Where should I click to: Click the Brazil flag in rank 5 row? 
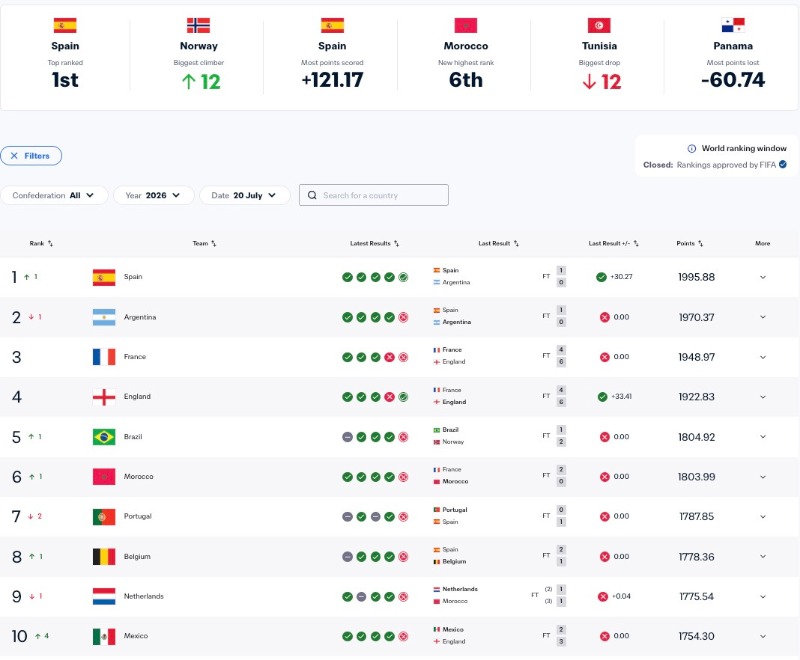(104, 437)
